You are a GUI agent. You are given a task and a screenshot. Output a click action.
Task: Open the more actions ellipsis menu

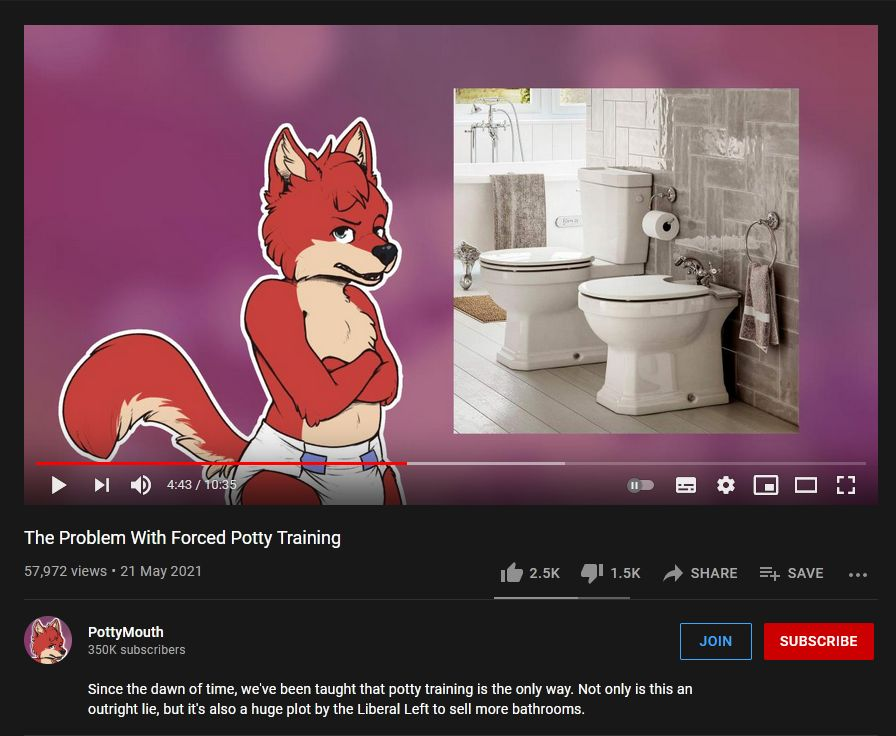click(x=858, y=575)
